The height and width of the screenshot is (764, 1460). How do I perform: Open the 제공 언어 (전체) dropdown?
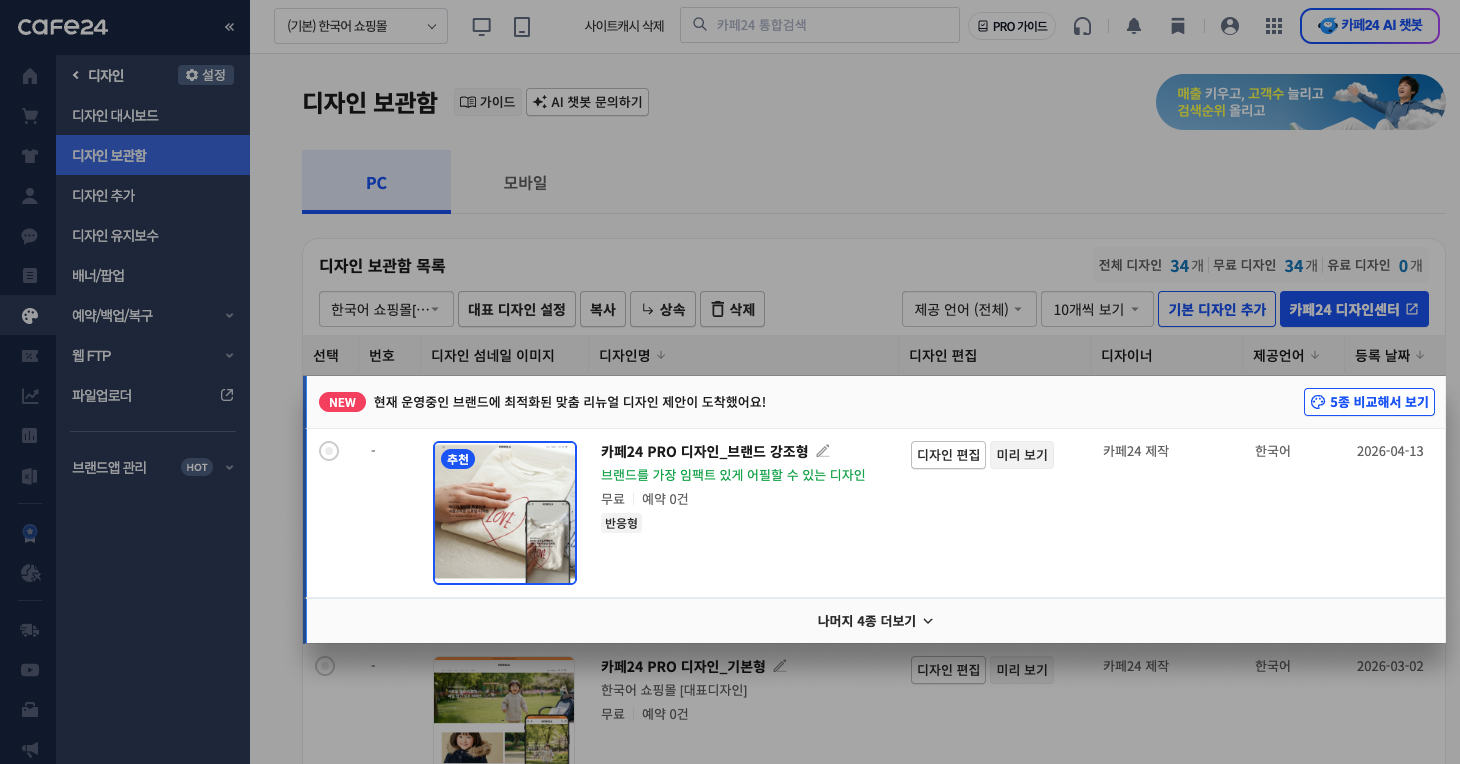coord(968,310)
